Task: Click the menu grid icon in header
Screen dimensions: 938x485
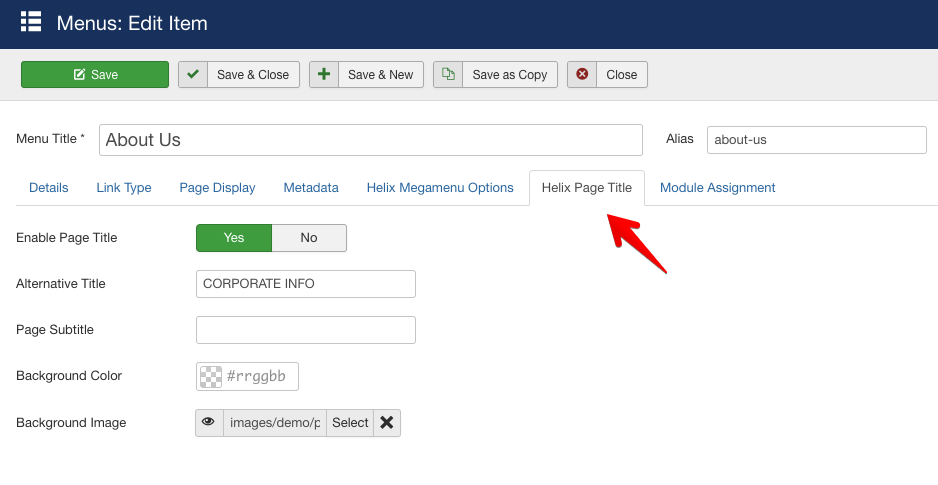Action: [x=31, y=22]
